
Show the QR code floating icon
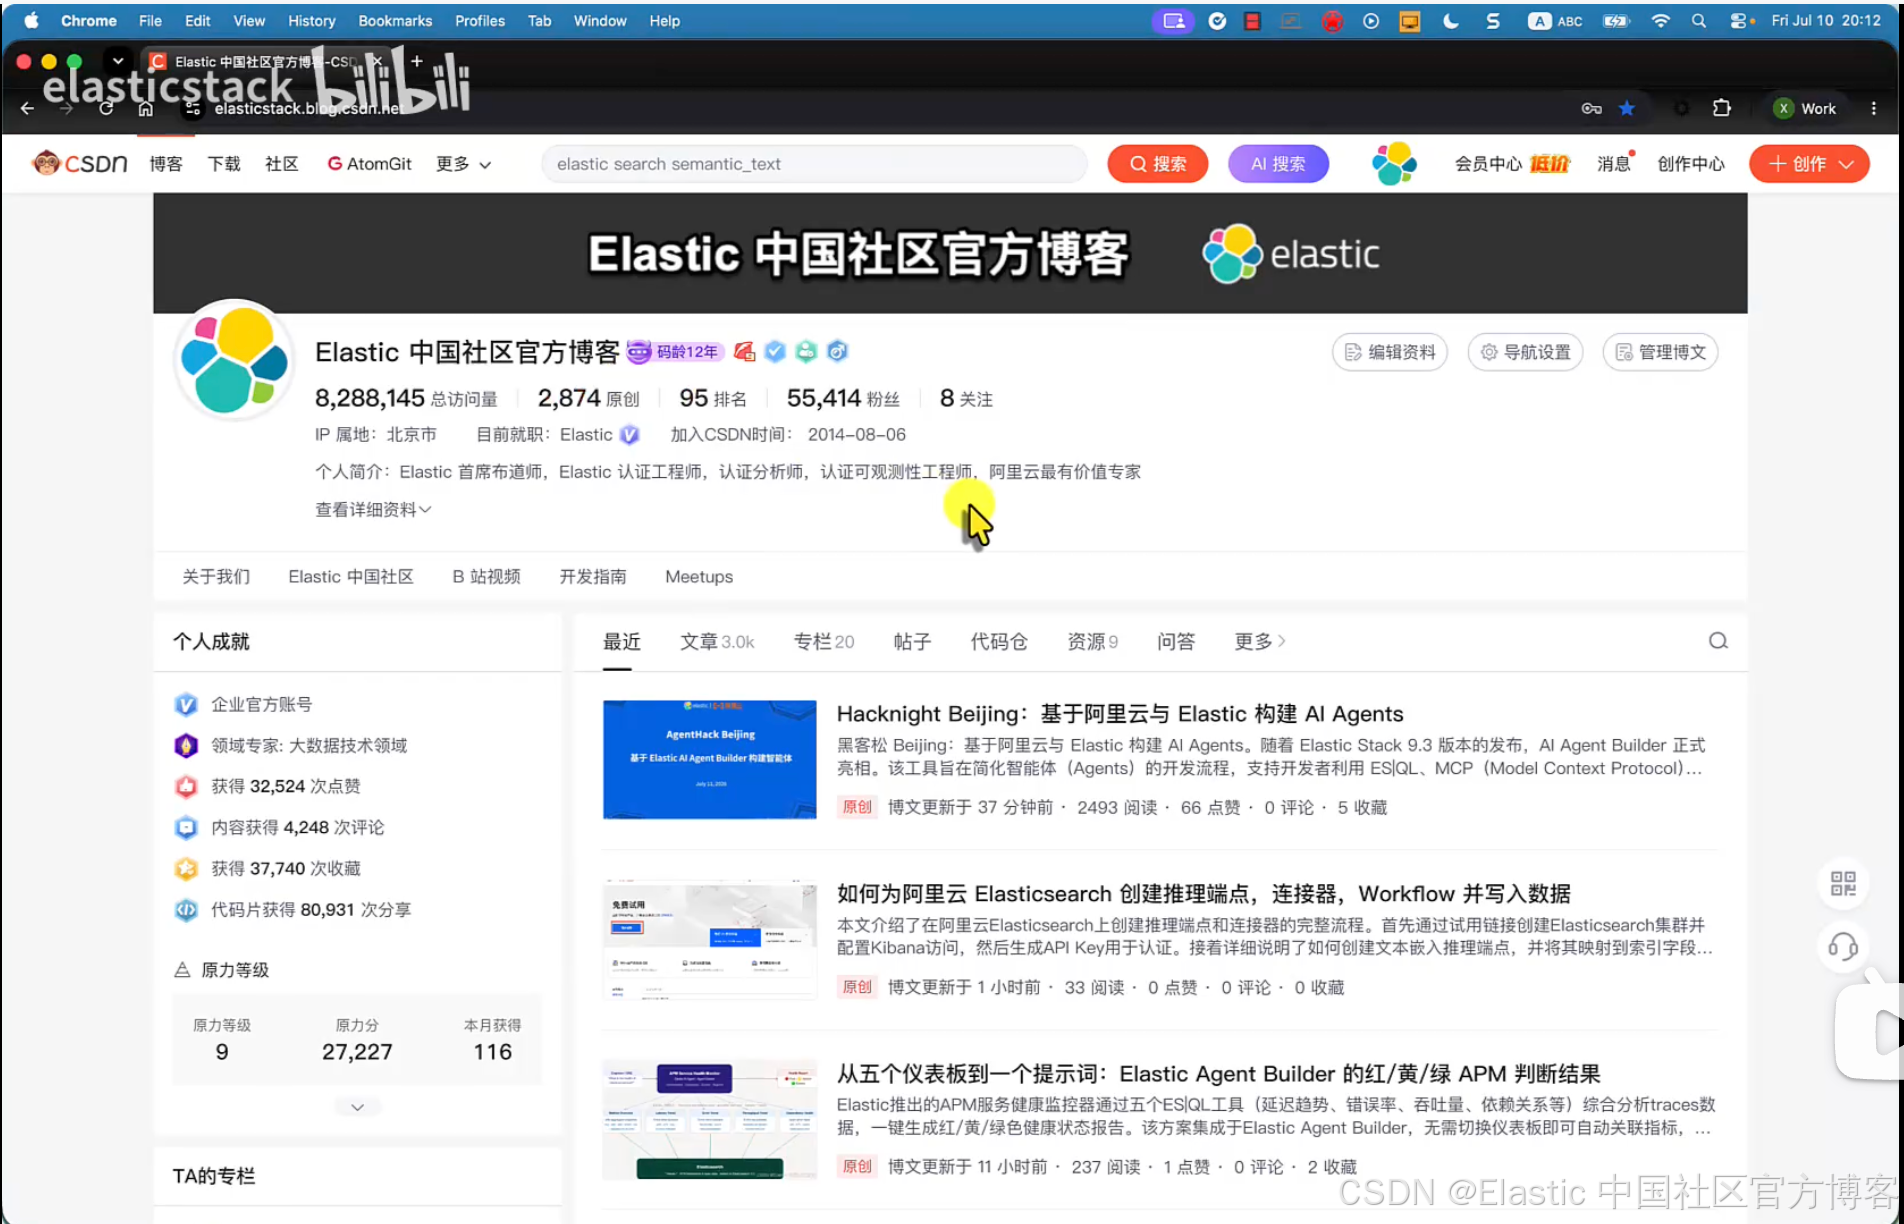click(1843, 884)
